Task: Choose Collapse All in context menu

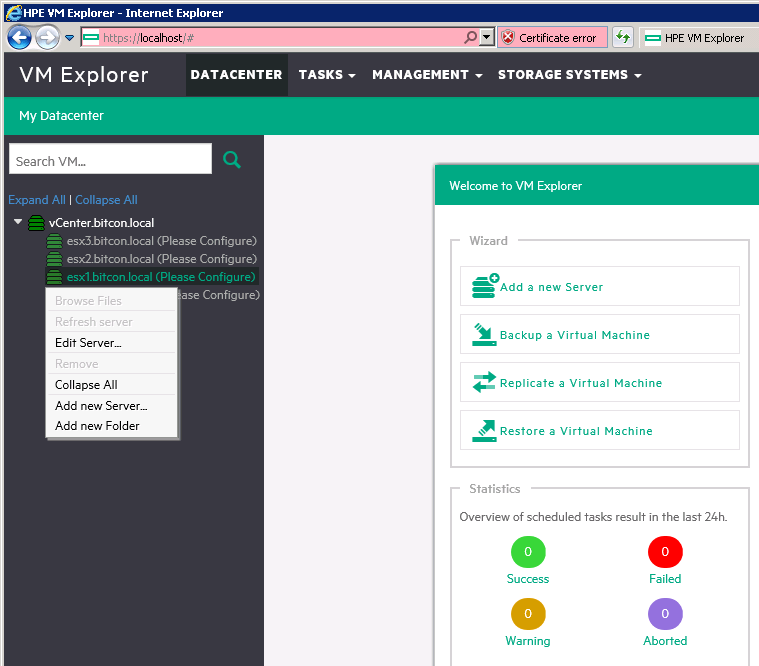Action: (x=111, y=385)
